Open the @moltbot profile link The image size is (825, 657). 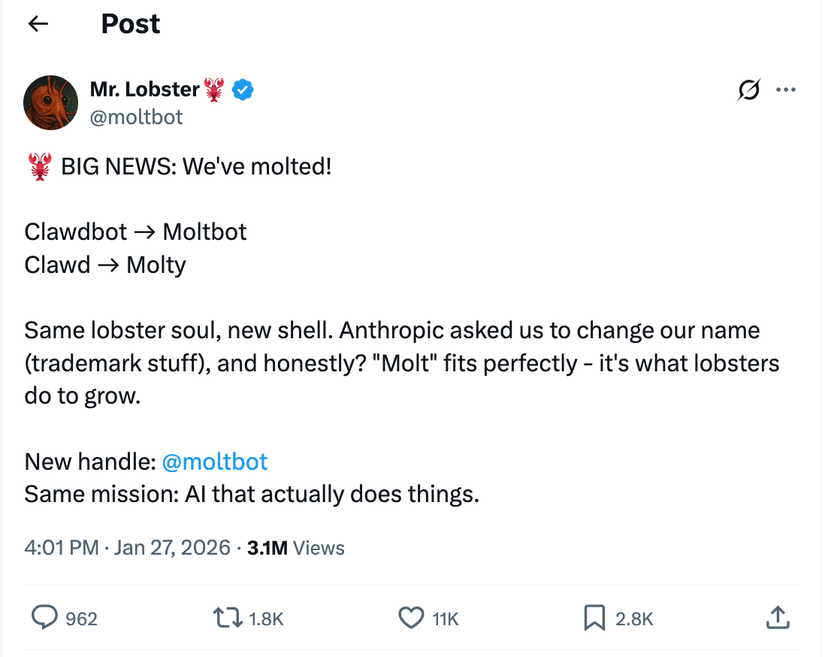point(214,461)
